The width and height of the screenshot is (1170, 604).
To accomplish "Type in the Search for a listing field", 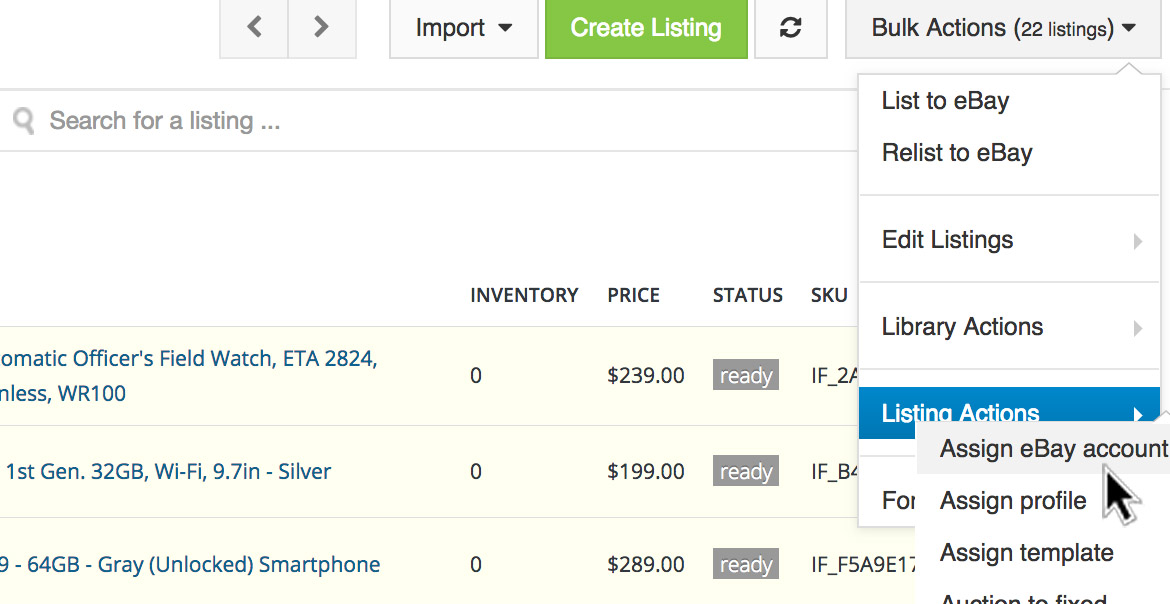I will point(400,121).
